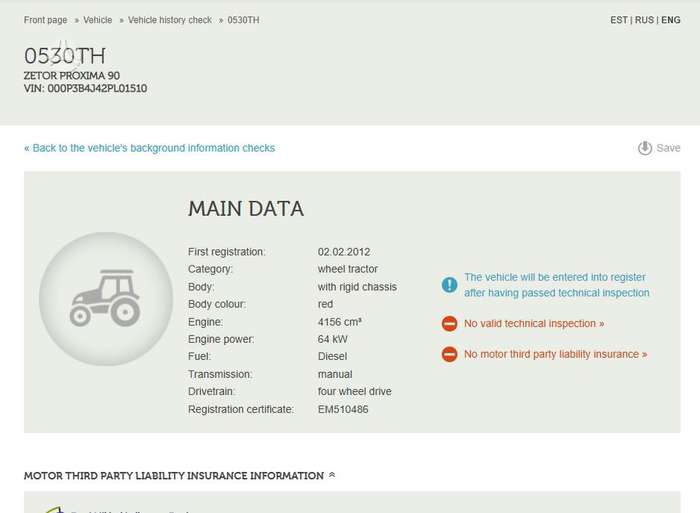
Task: Open No valid technical inspection link
Action: click(x=534, y=323)
